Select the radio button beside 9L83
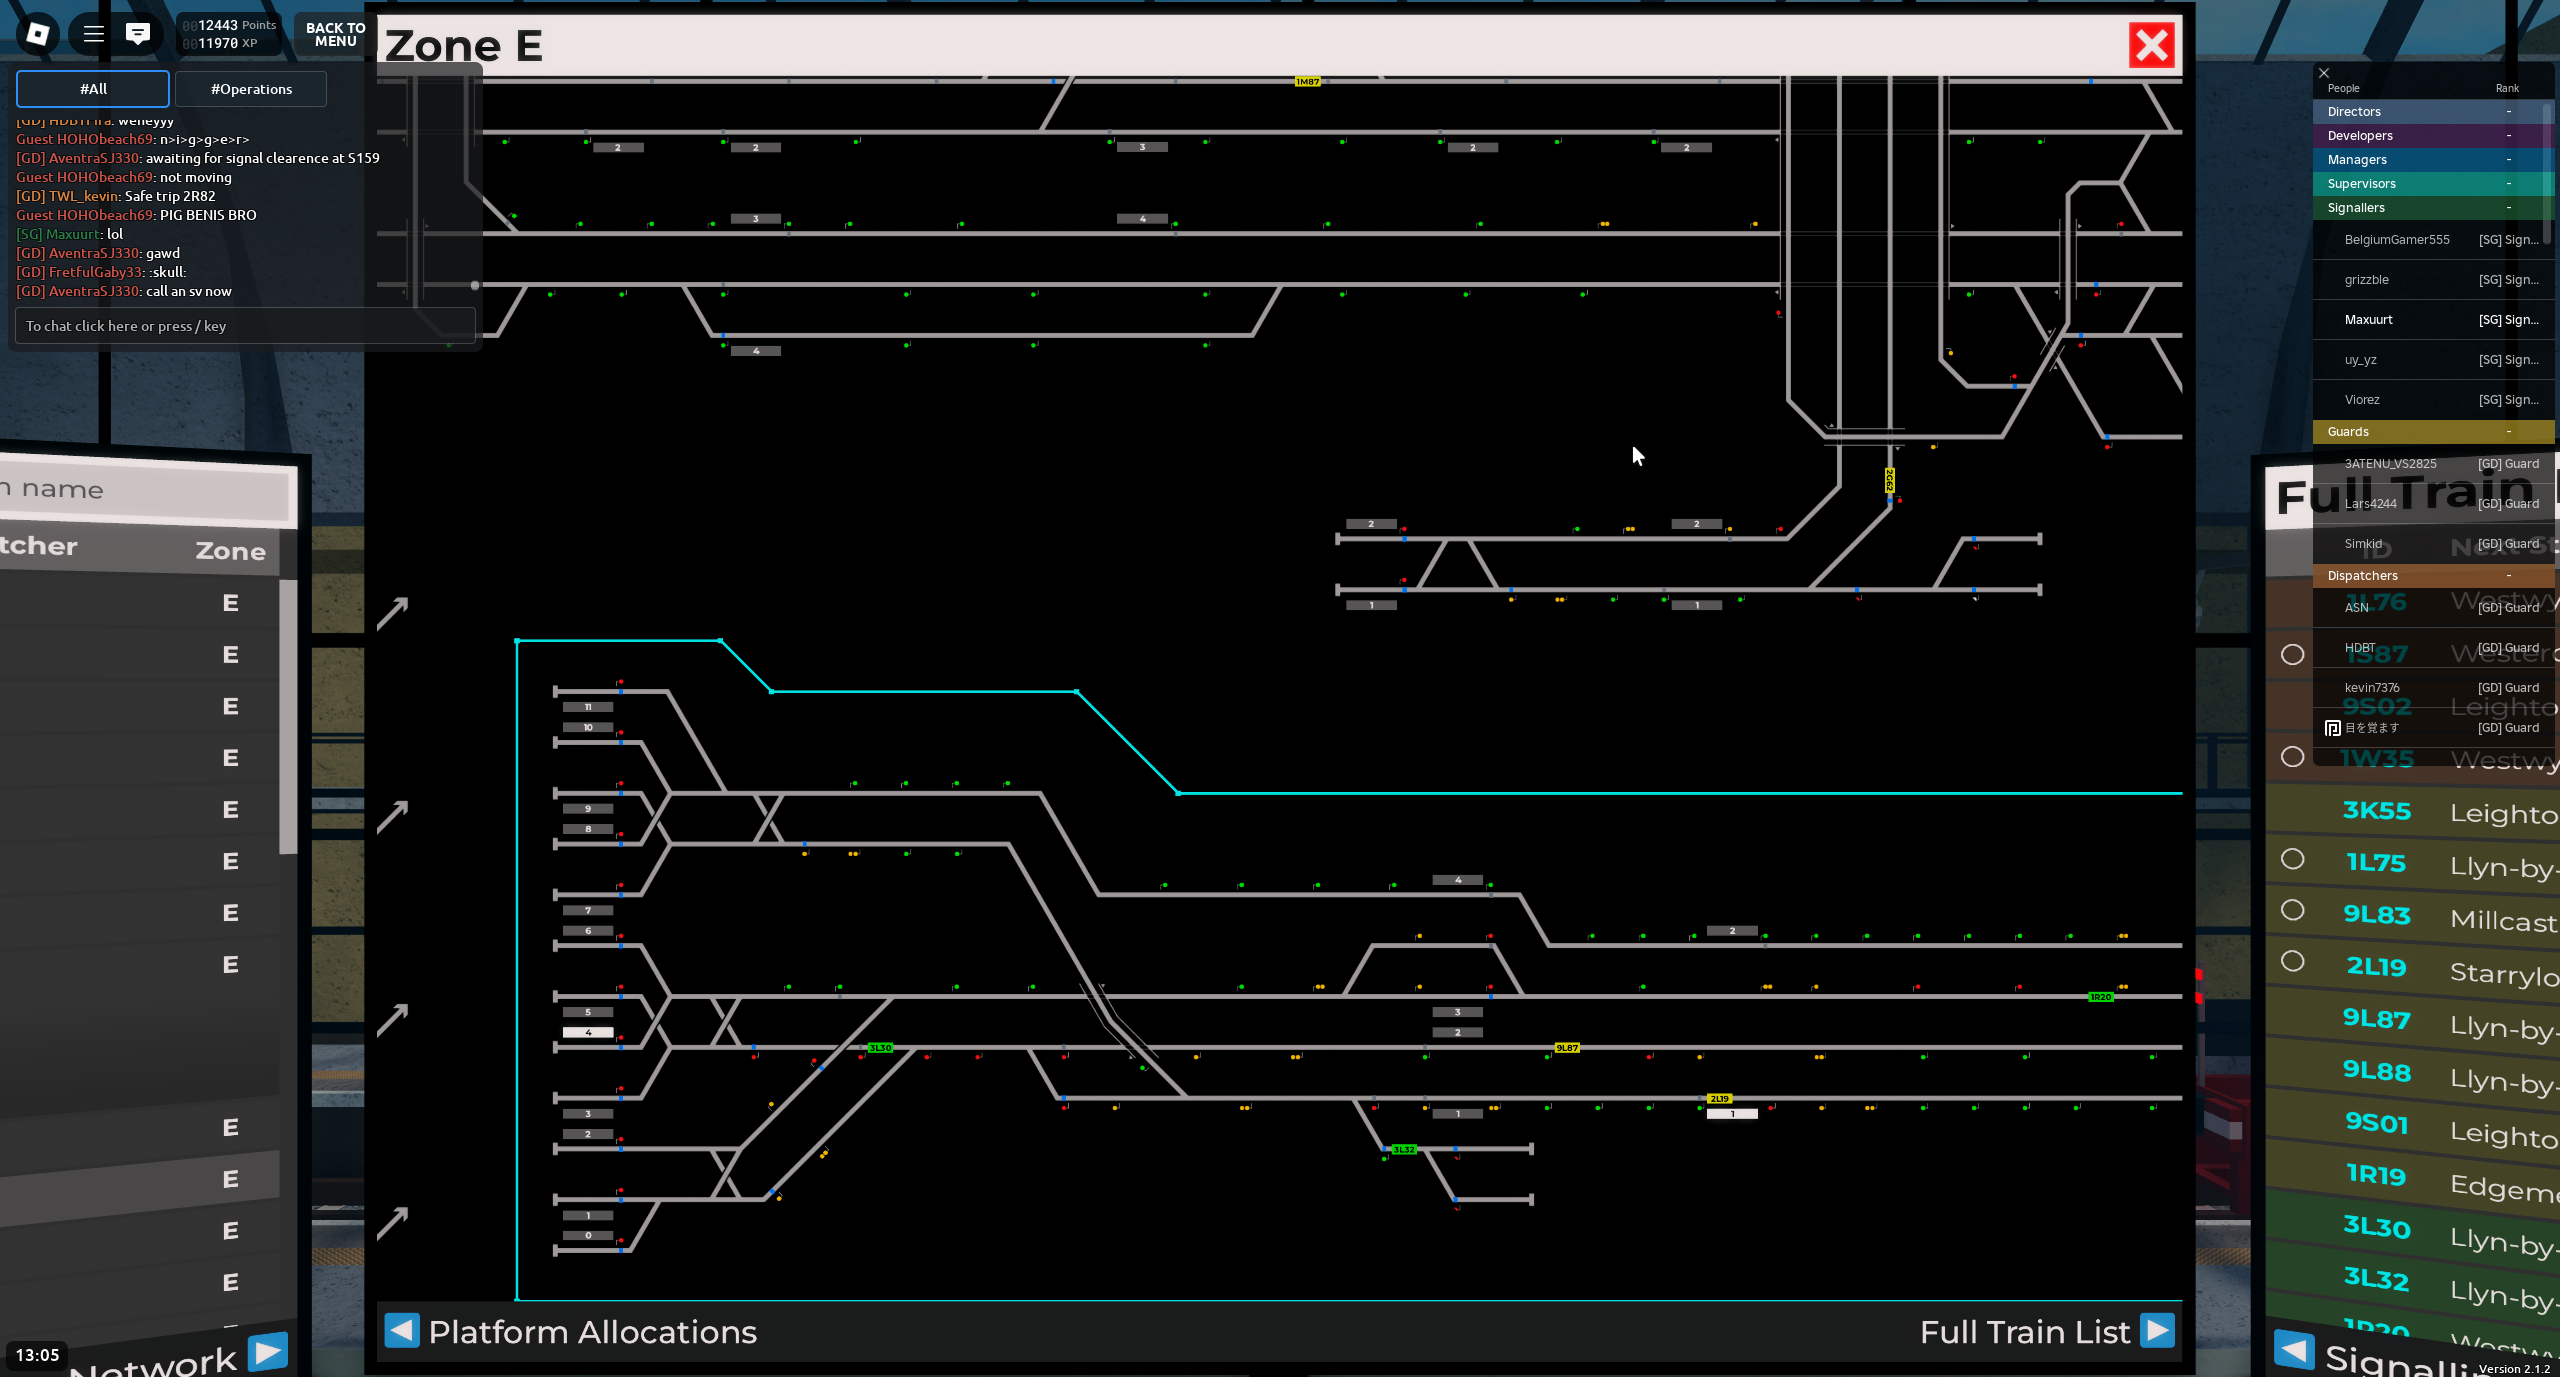Viewport: 2560px width, 1377px height. [2293, 910]
